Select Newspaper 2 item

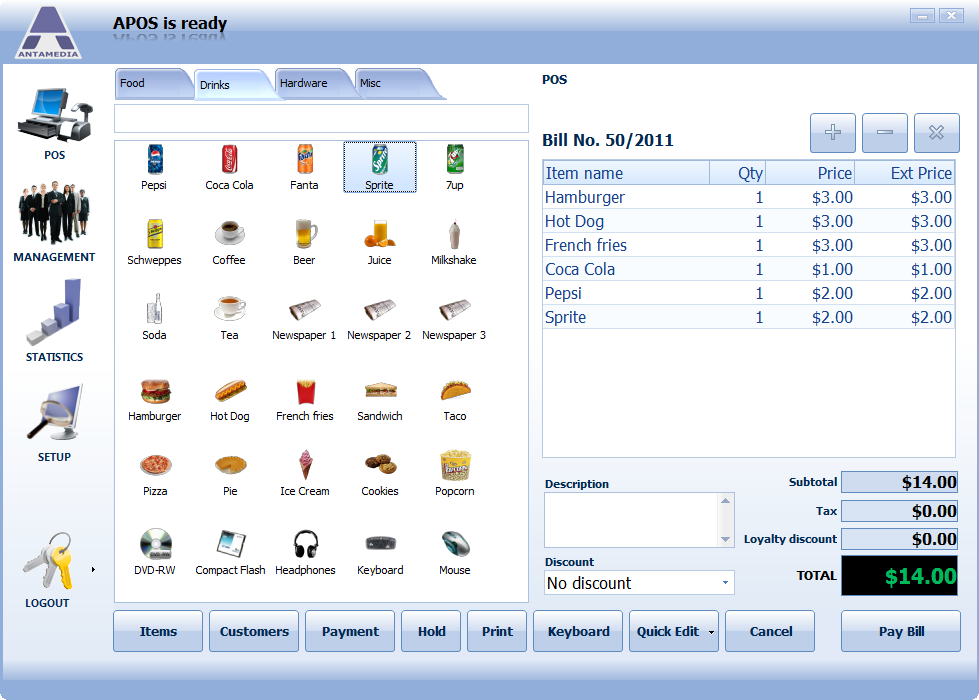[x=379, y=317]
